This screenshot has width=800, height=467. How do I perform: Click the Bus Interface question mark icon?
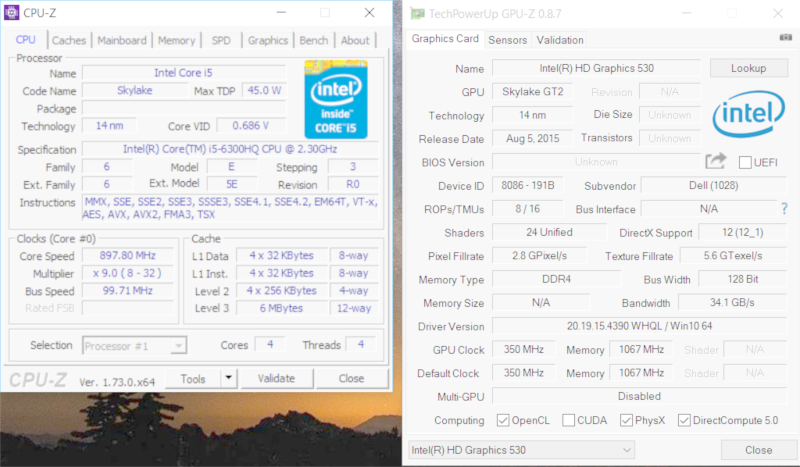click(x=784, y=208)
